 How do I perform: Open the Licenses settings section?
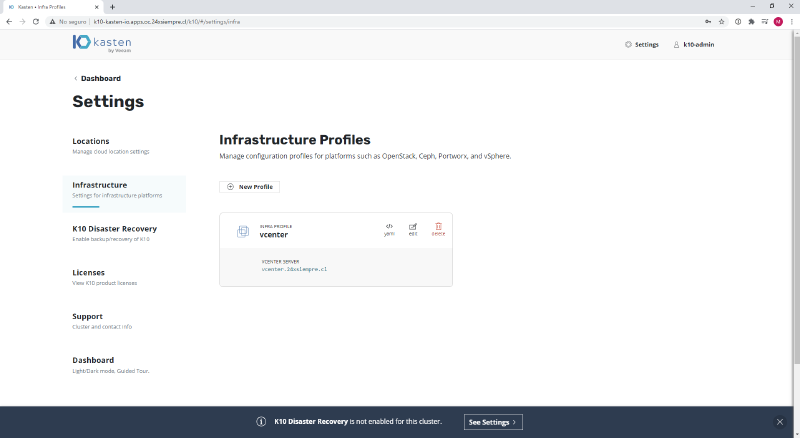point(105,277)
